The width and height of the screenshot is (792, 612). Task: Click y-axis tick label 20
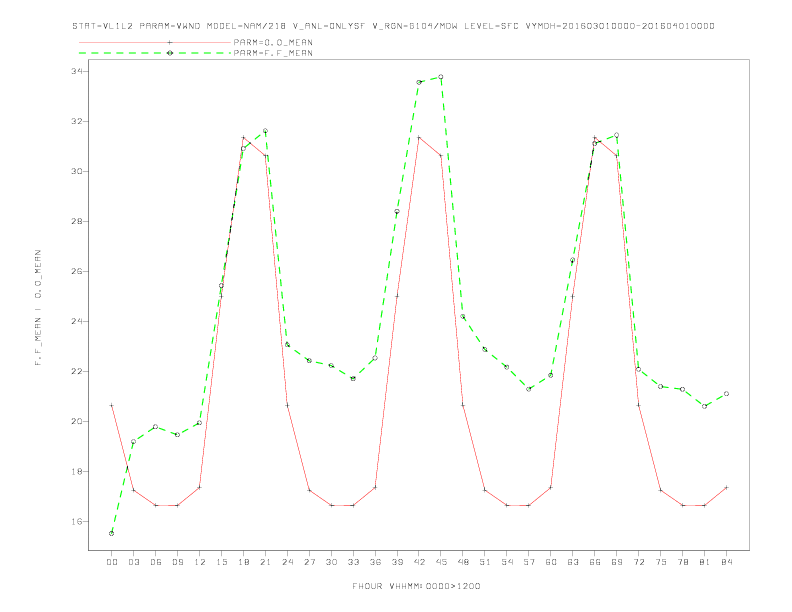click(x=77, y=421)
